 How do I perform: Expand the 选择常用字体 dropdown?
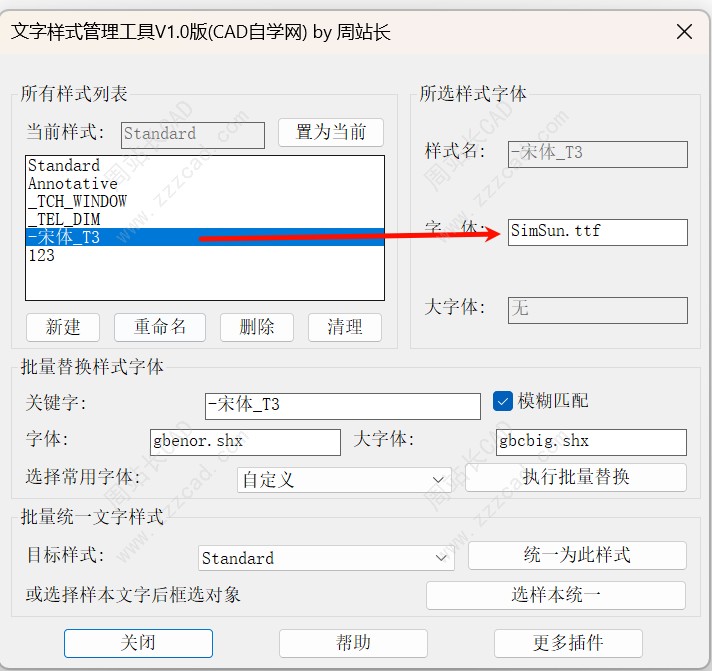[x=344, y=479]
